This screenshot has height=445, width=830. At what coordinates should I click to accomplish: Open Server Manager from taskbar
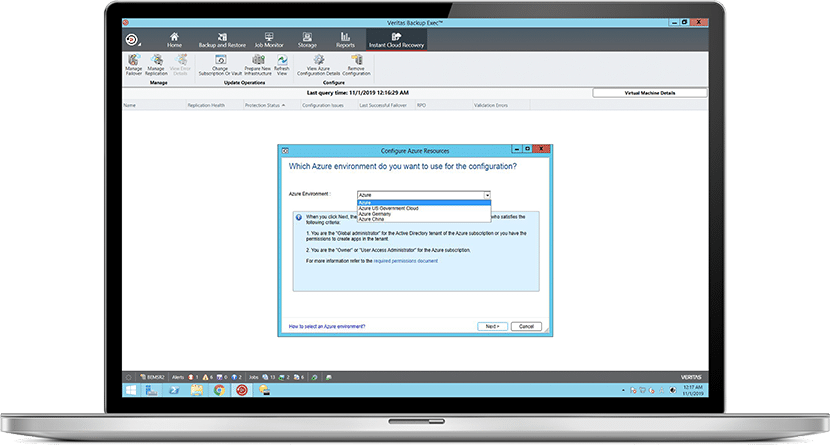[151, 390]
